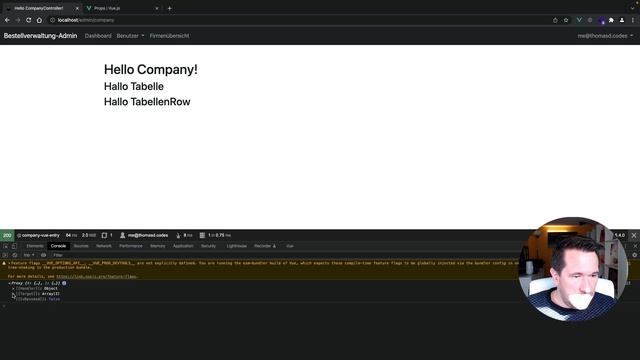Click the console live expression eye icon

click(x=43, y=255)
